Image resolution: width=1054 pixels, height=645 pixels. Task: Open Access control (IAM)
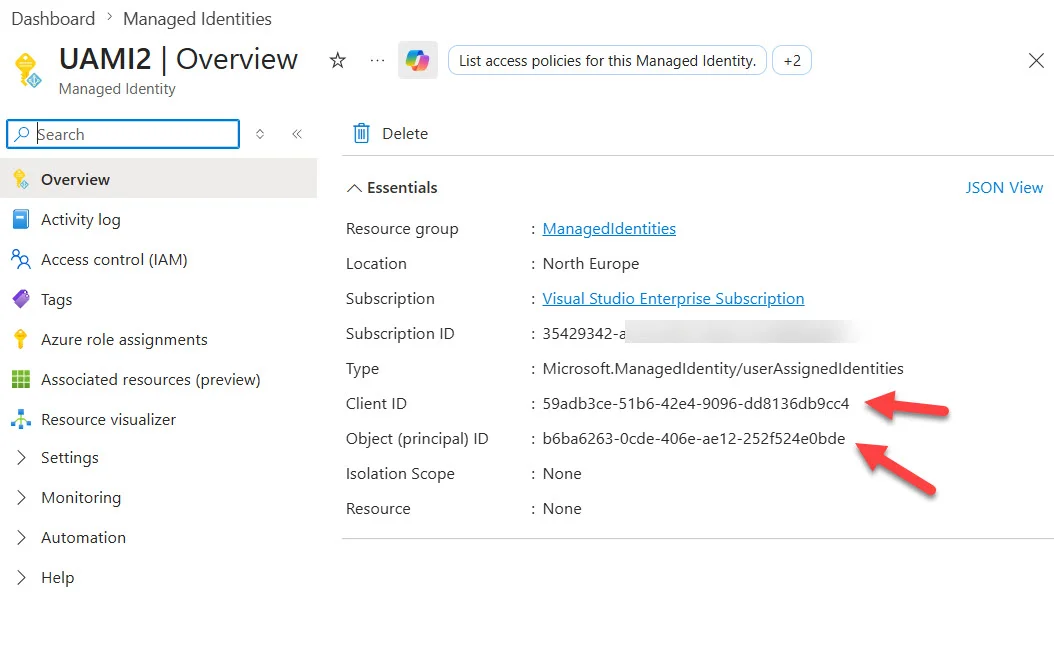(114, 259)
